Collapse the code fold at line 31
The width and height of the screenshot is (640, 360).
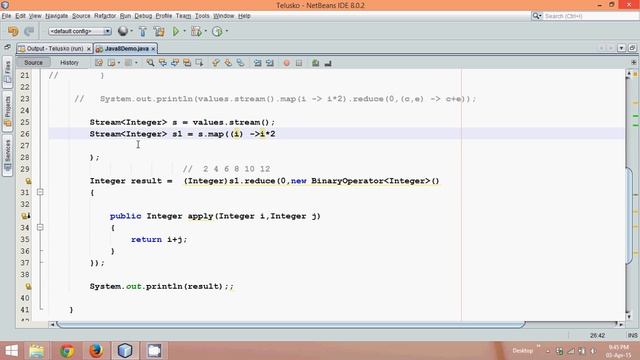tap(40, 192)
